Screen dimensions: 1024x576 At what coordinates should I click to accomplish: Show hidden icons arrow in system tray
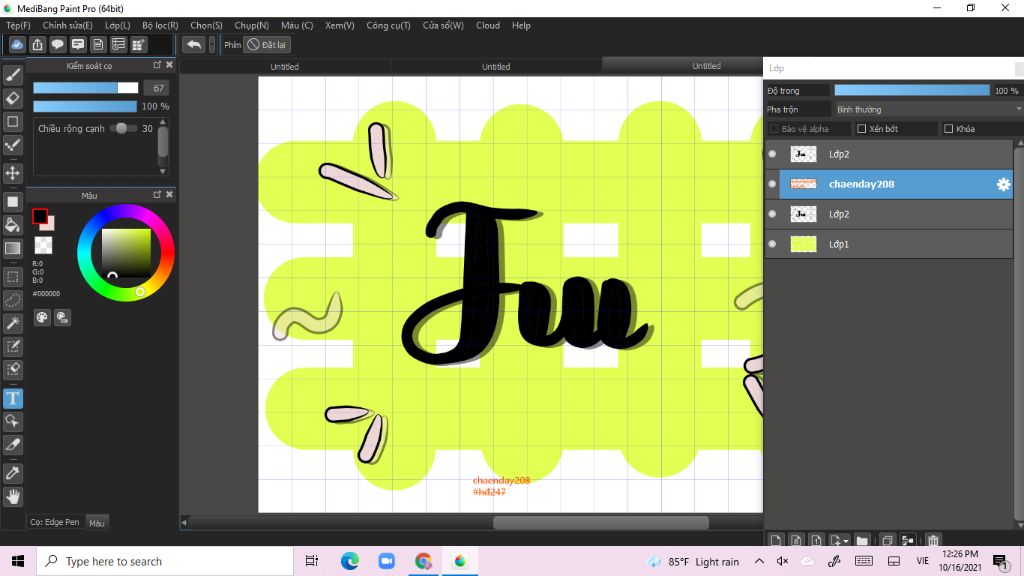pos(759,561)
